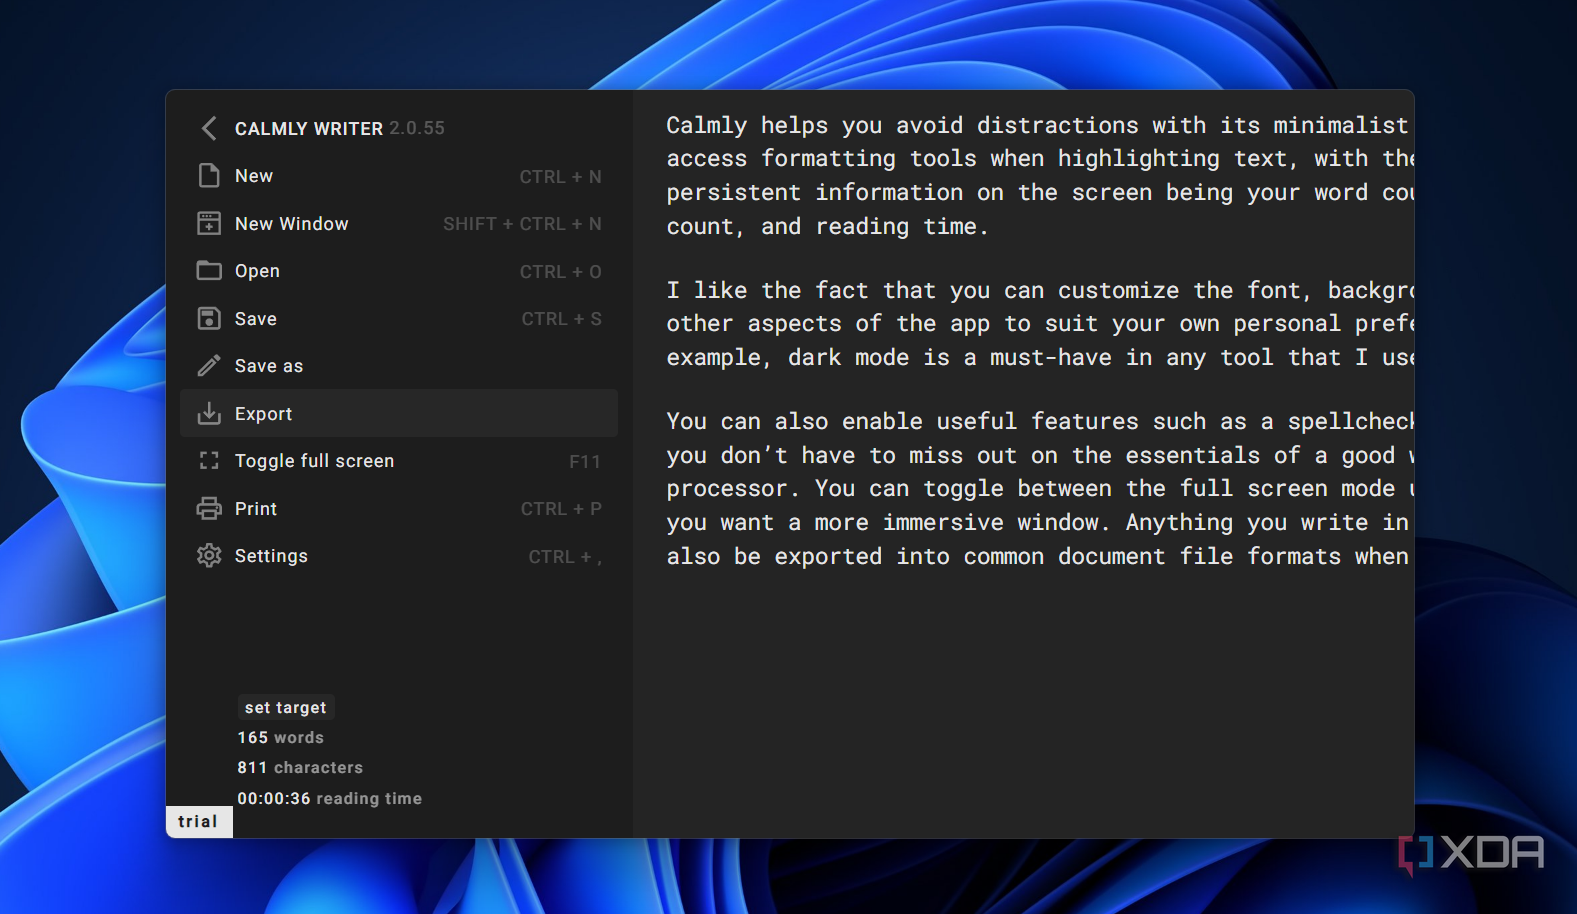Click the New Window icon
1577x914 pixels.
[x=209, y=223]
